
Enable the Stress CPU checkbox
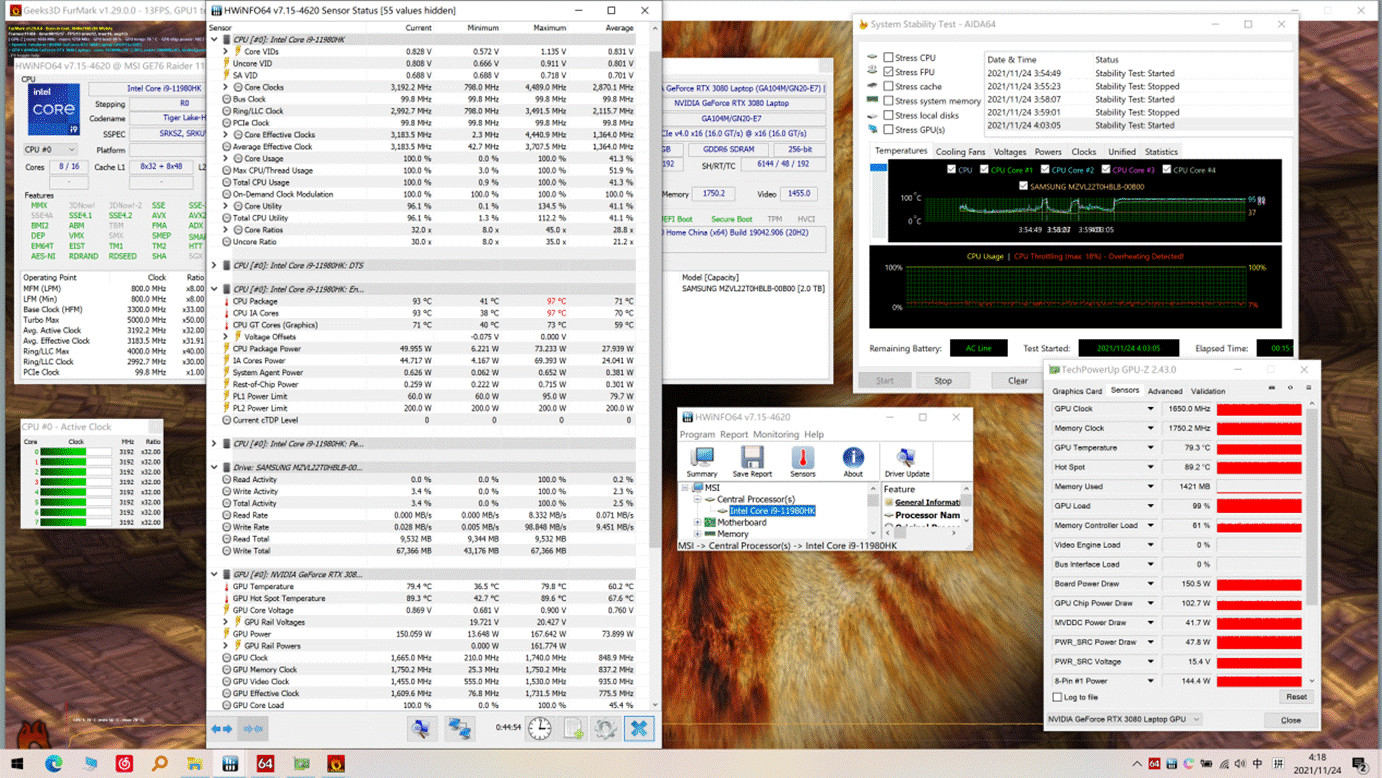tap(888, 58)
